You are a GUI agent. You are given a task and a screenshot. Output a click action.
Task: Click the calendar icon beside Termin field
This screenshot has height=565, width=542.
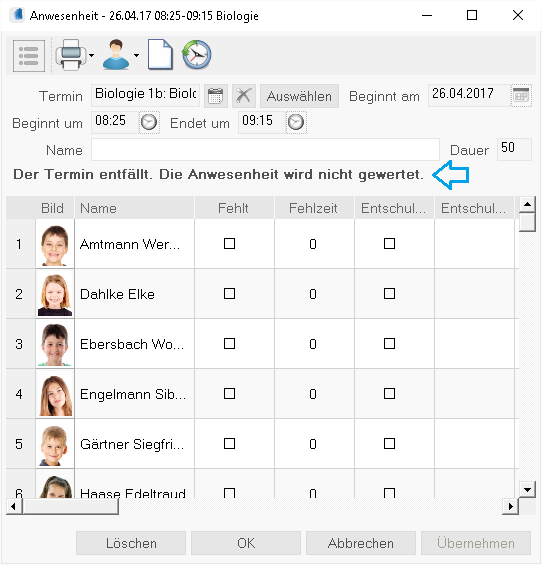[x=216, y=96]
